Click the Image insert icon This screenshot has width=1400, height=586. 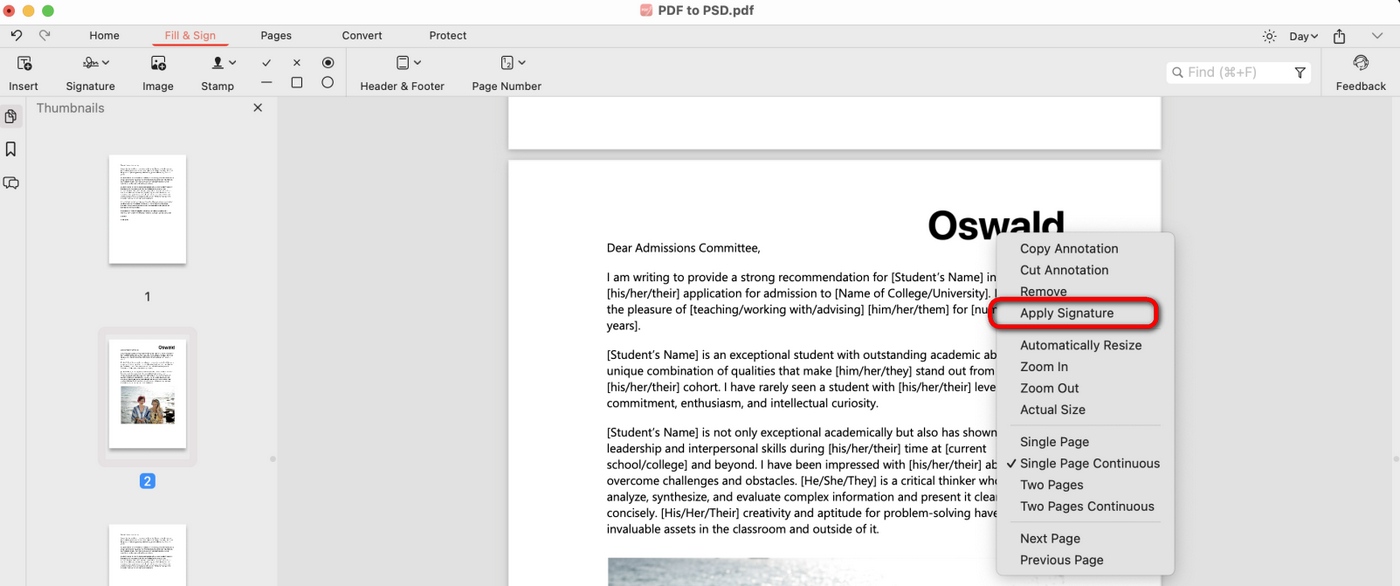[x=158, y=63]
